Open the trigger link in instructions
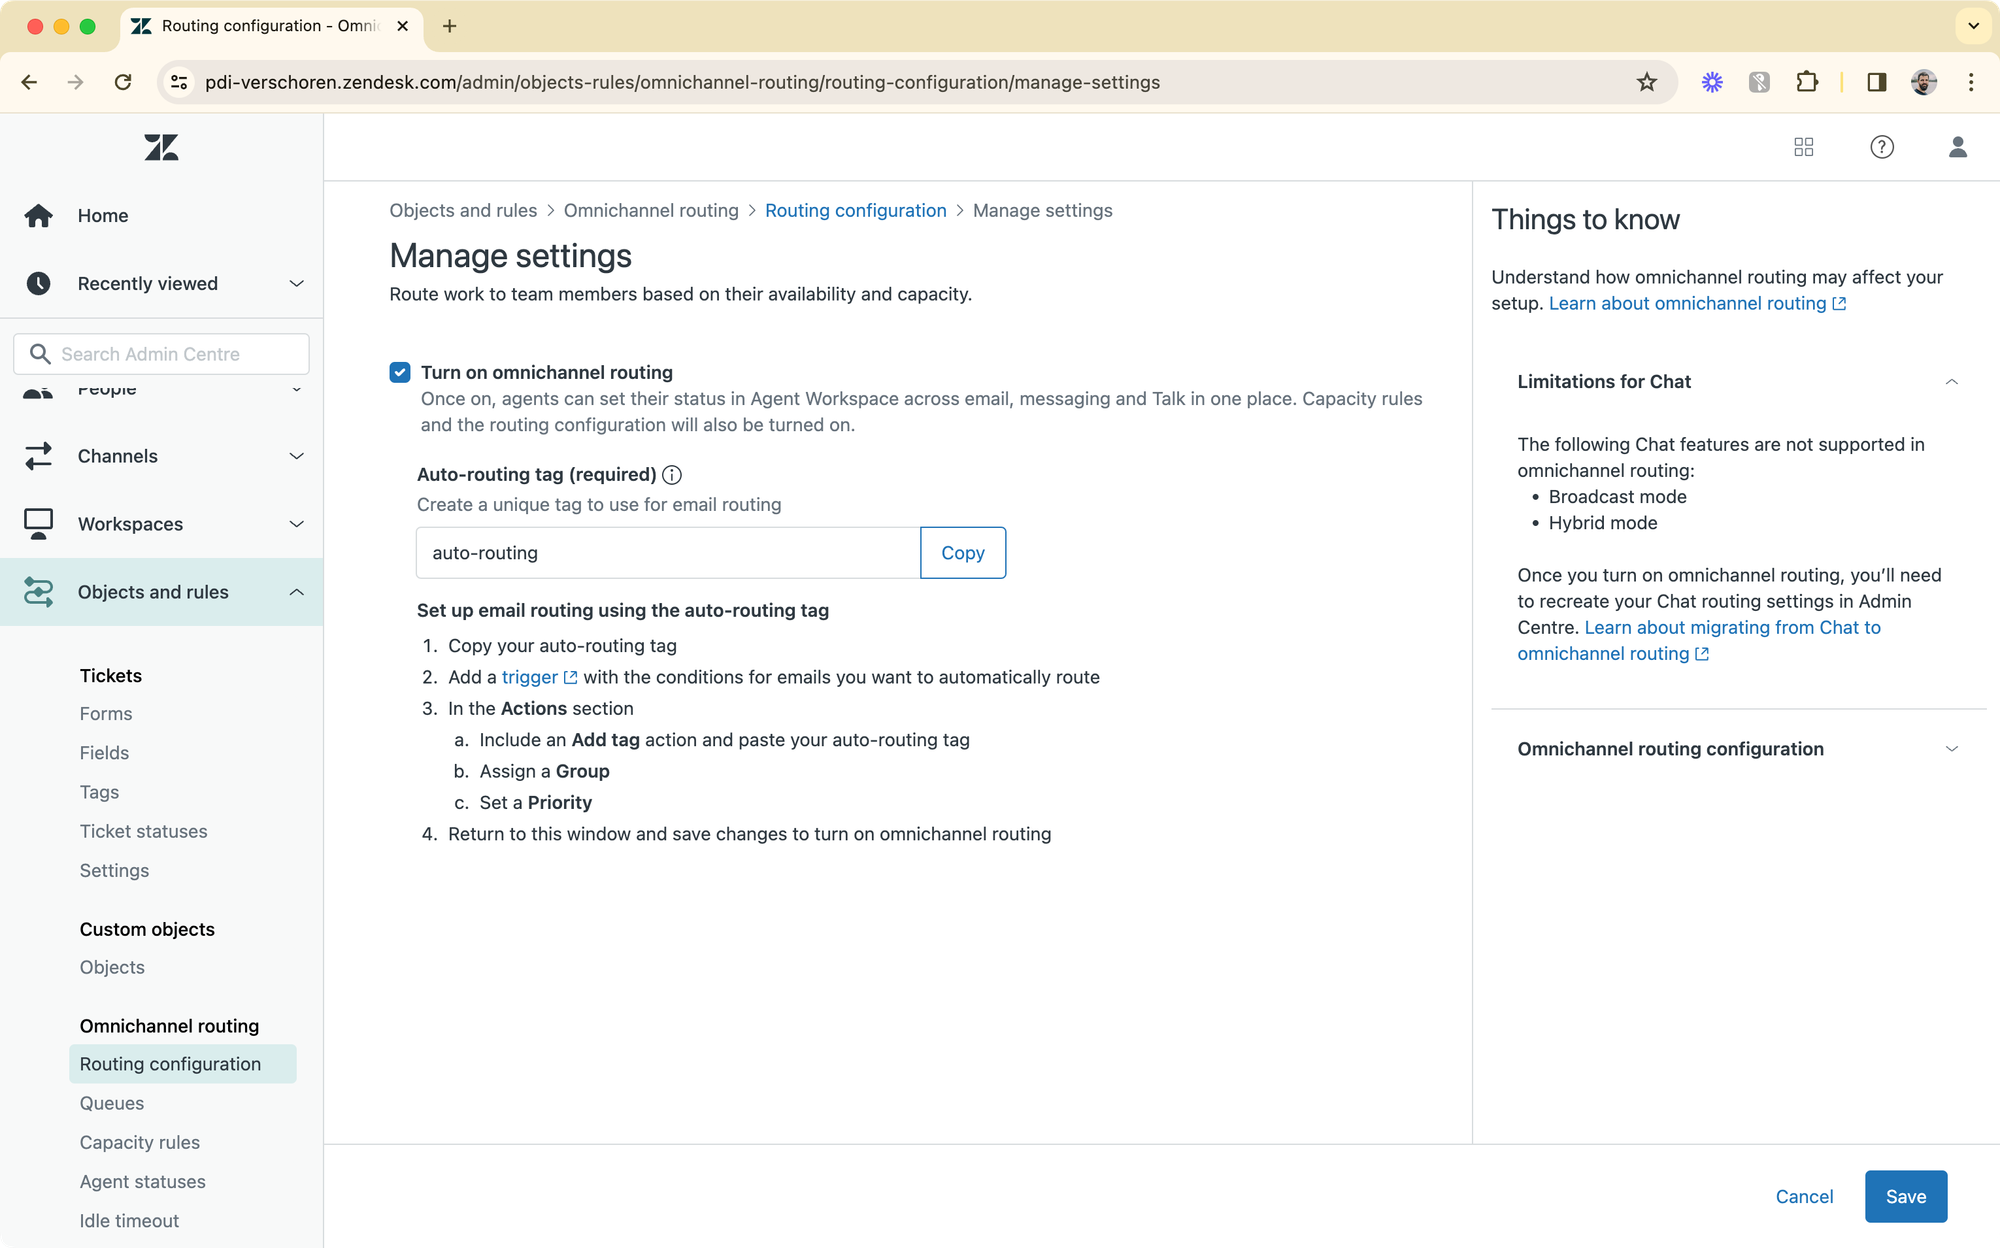This screenshot has height=1248, width=2000. coord(530,677)
